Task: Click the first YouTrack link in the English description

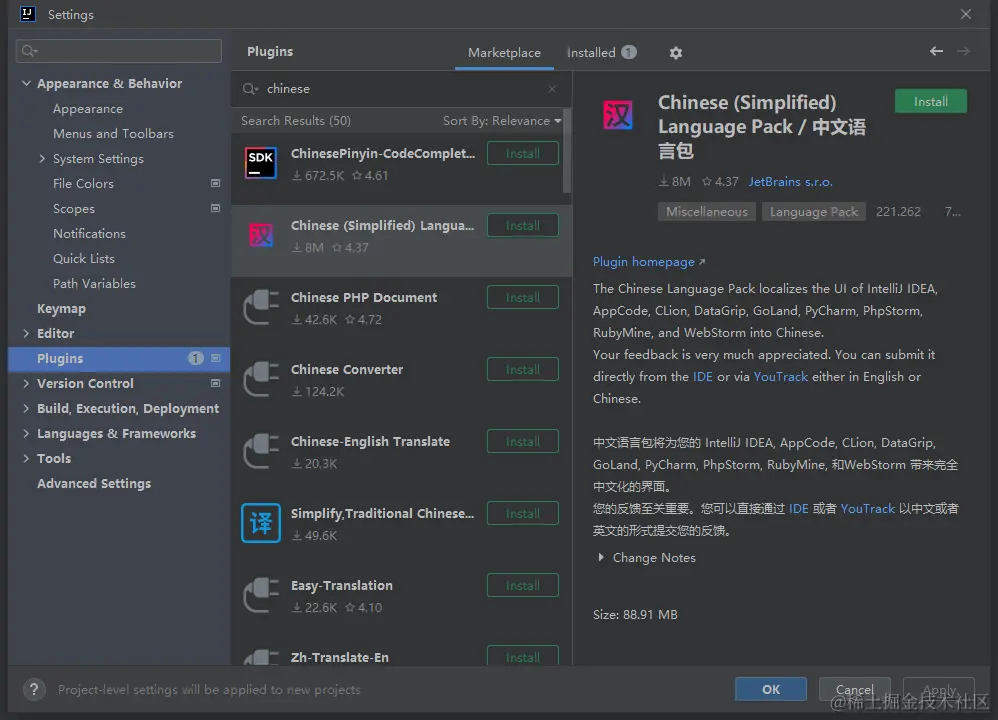Action: click(780, 376)
